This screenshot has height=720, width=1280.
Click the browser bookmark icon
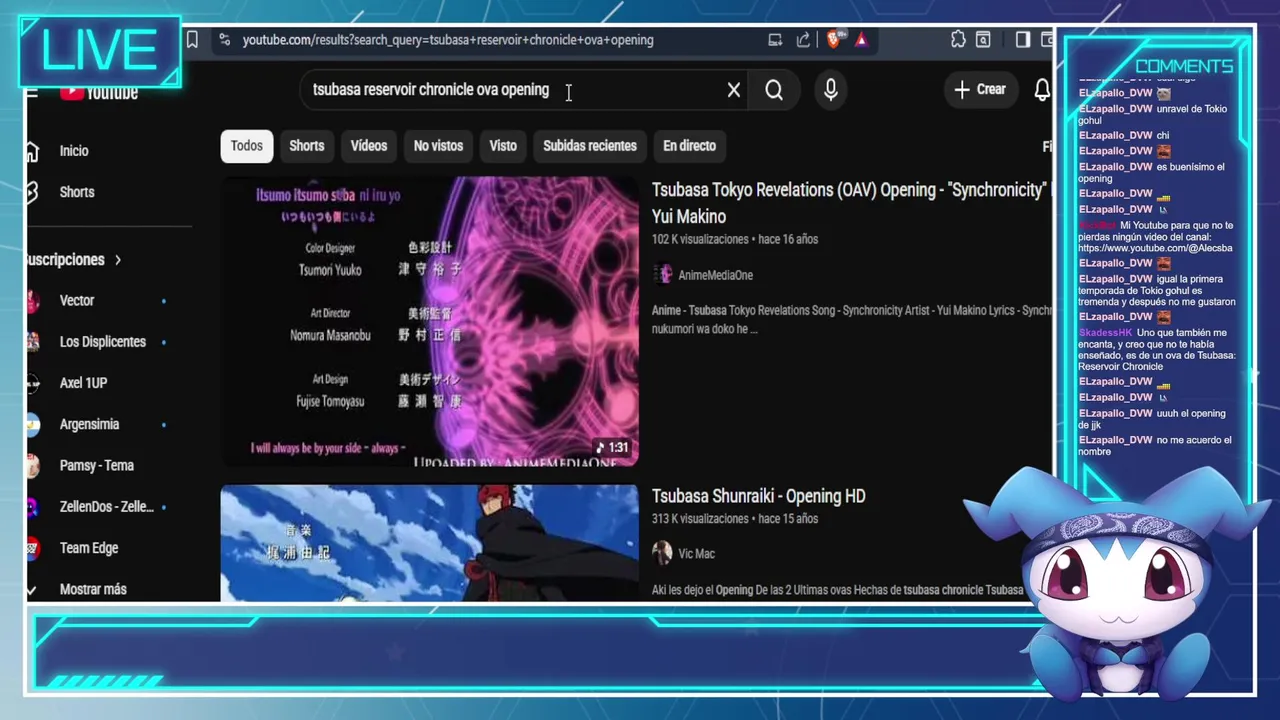192,40
